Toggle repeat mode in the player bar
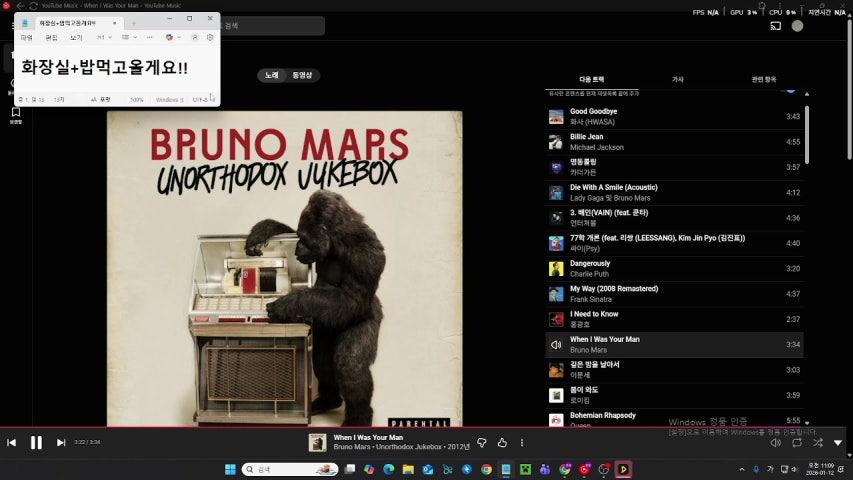 (x=796, y=442)
